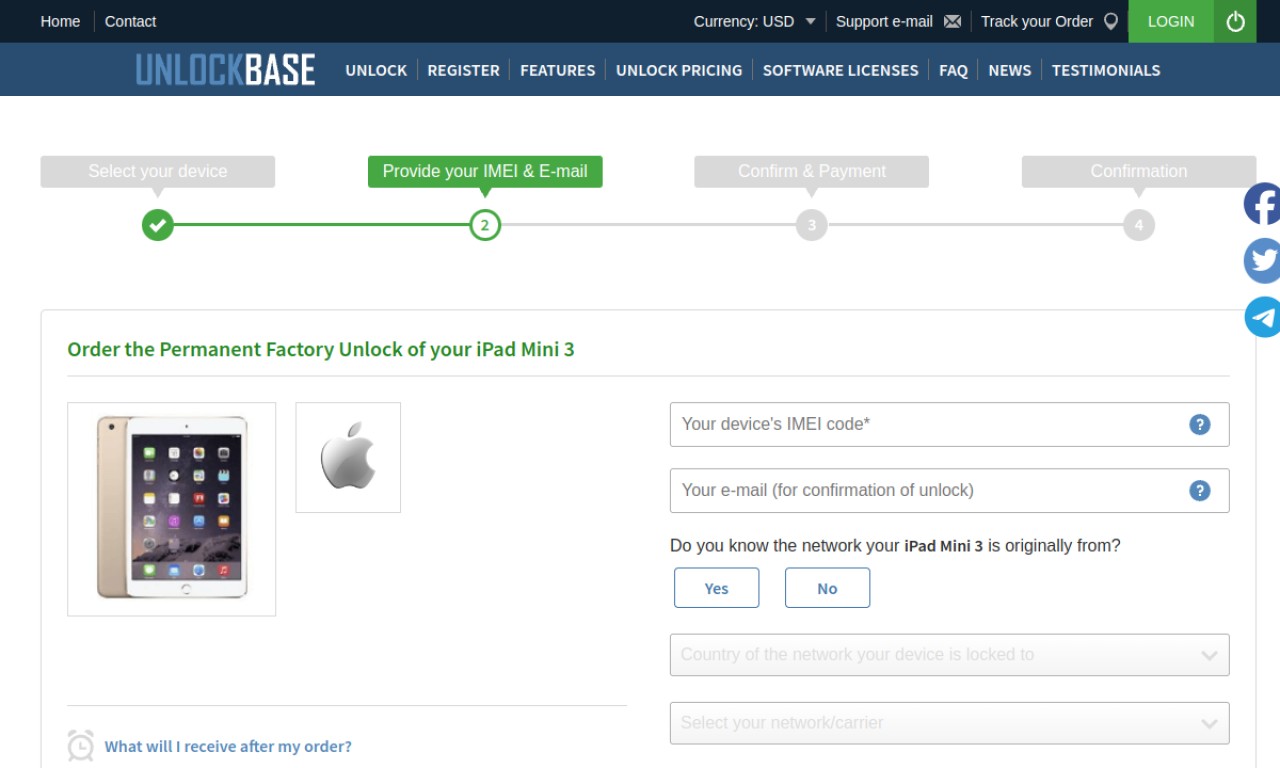Choose Yes for knowing original network

716,588
